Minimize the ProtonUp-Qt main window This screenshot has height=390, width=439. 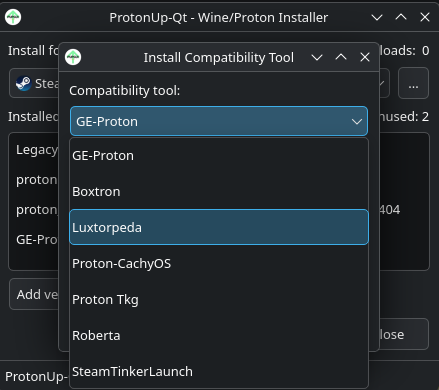coord(377,17)
